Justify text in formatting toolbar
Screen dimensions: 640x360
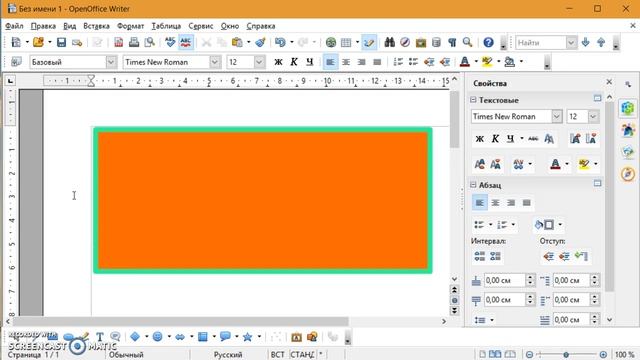(377, 62)
